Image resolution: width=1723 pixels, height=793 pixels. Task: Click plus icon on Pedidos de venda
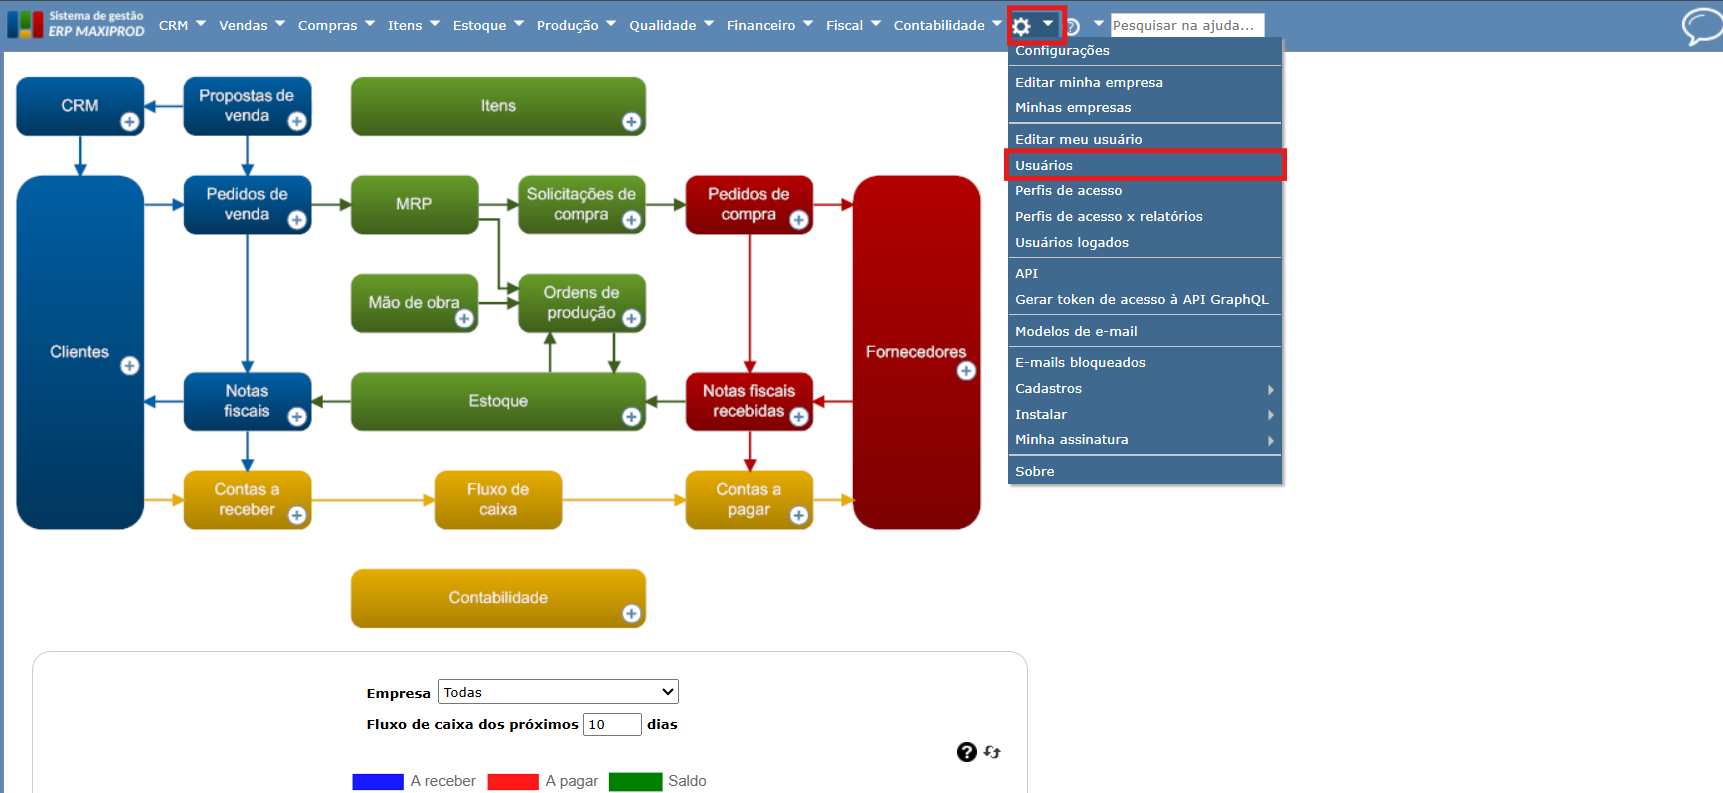coord(297,220)
